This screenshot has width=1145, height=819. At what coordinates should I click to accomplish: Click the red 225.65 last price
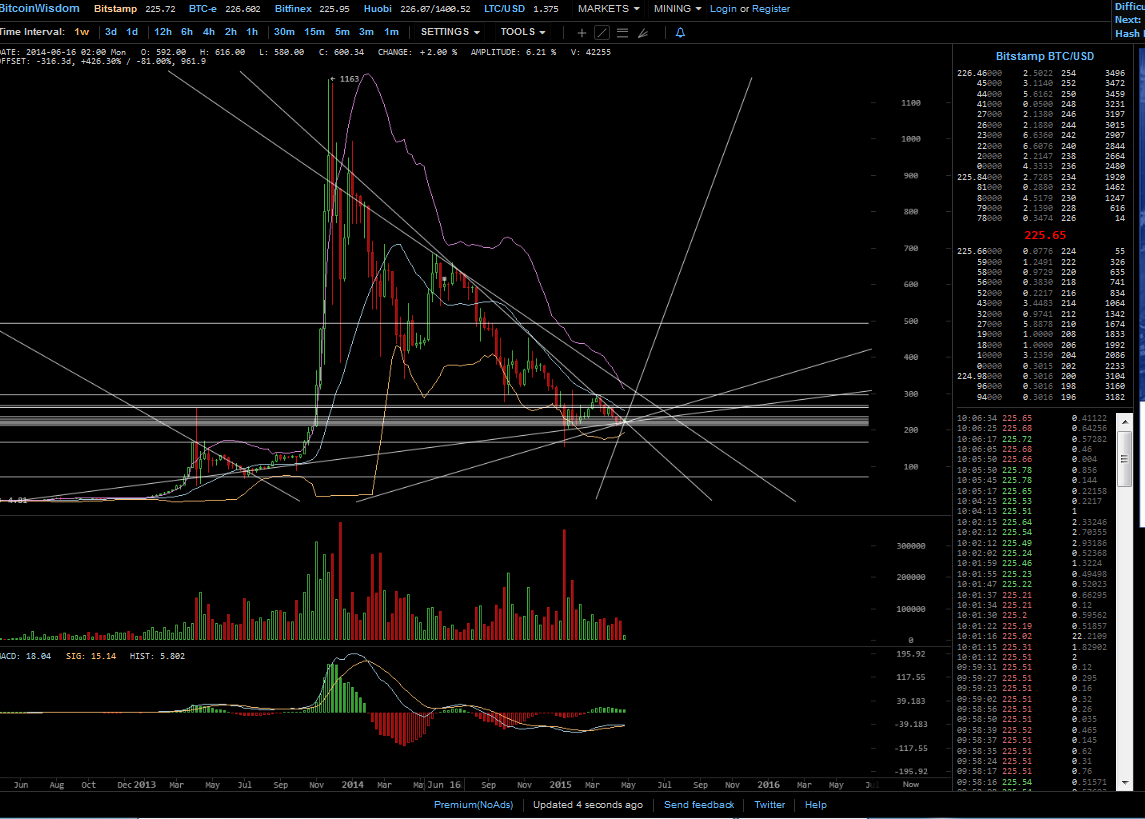click(x=1045, y=235)
